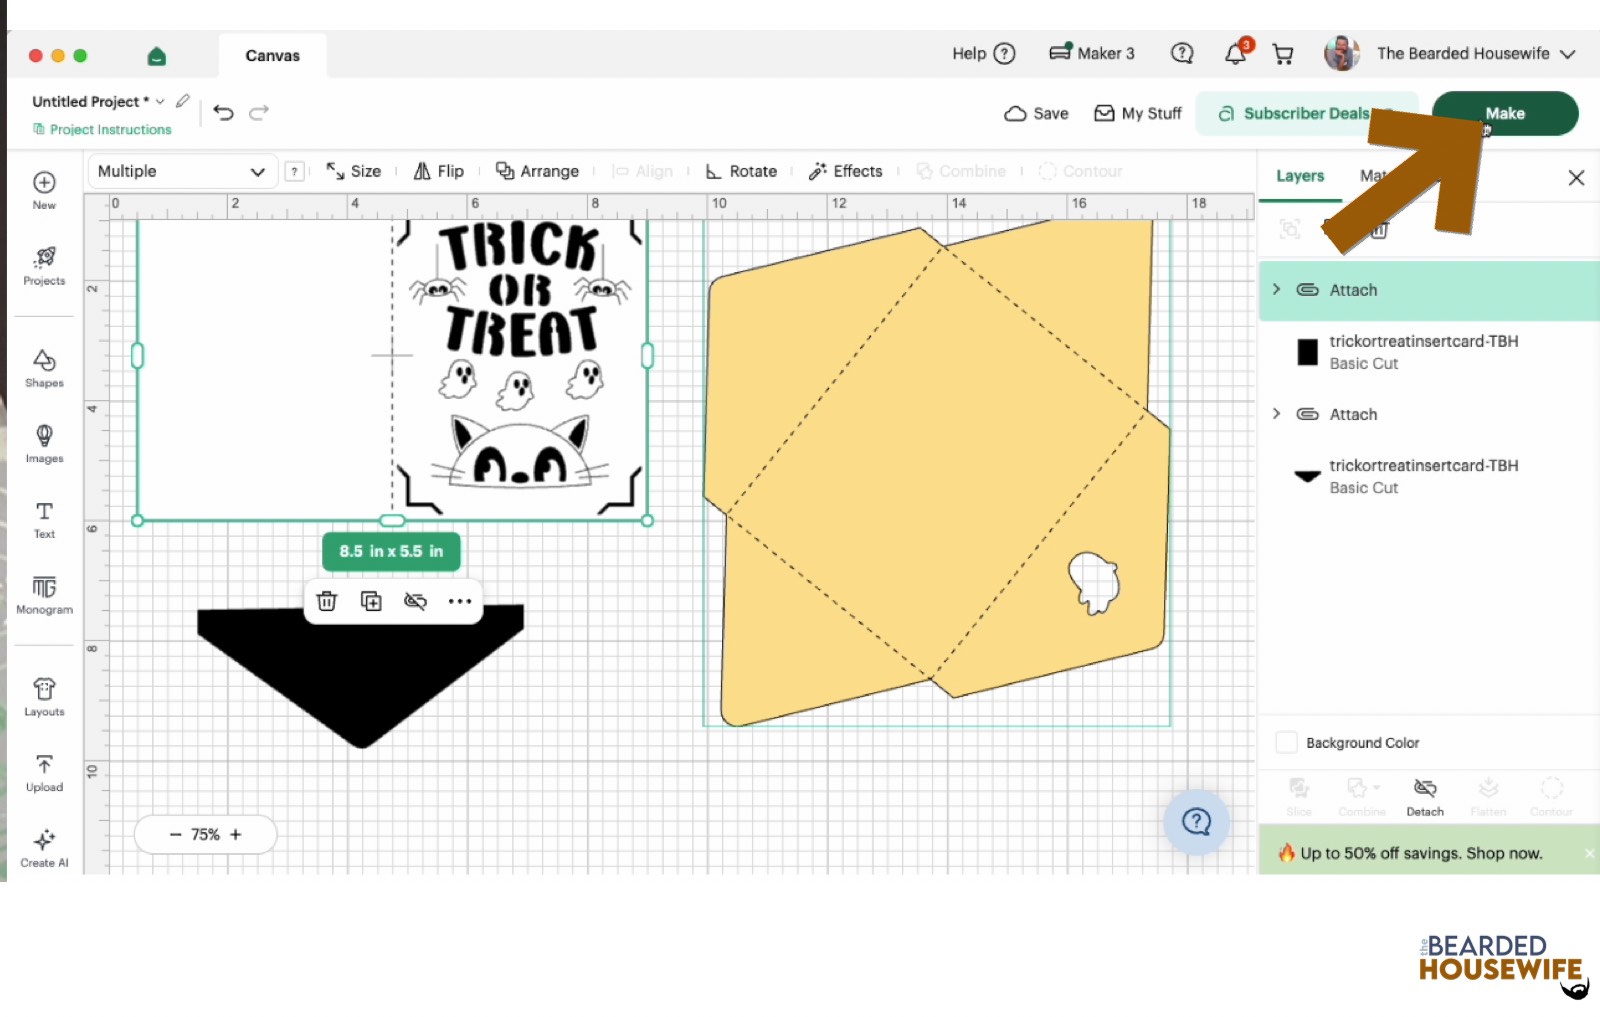The image size is (1600, 1017).
Task: Detach selection from the floating toolbar
Action: tap(415, 601)
